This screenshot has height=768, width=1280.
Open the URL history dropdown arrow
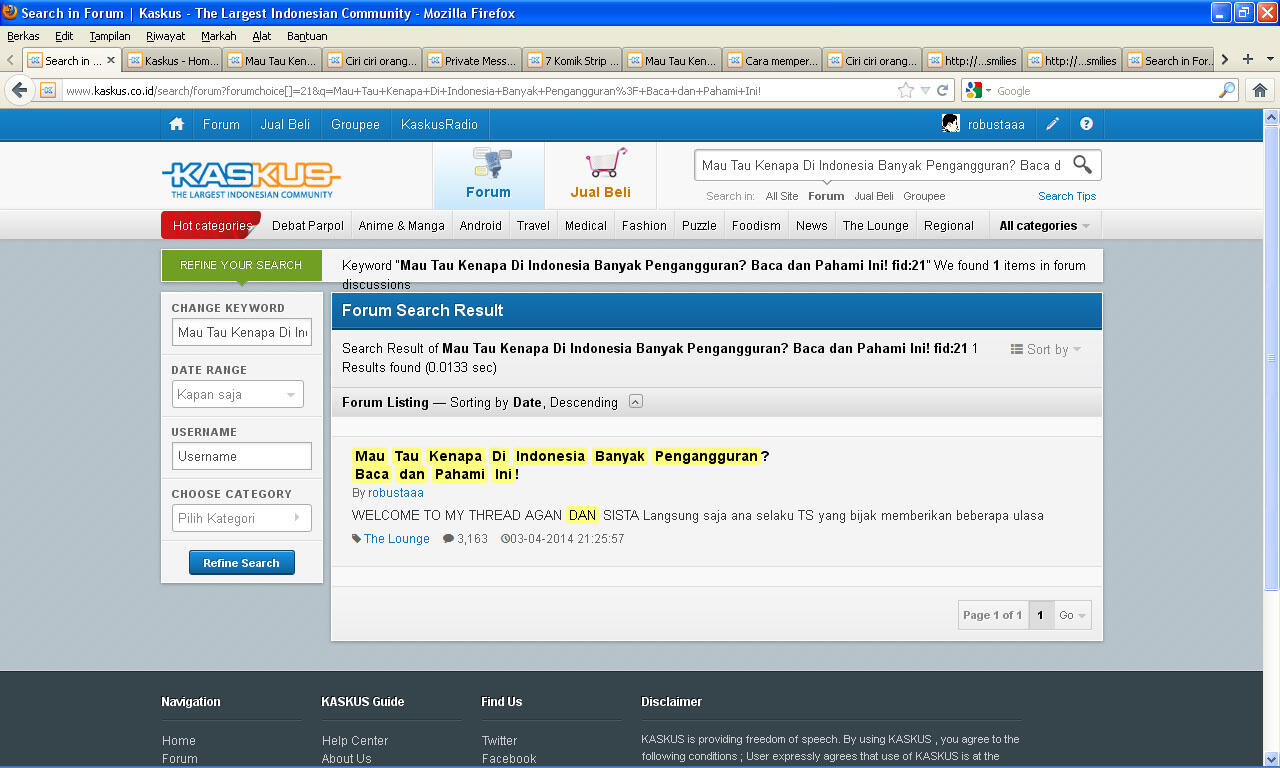pos(926,91)
